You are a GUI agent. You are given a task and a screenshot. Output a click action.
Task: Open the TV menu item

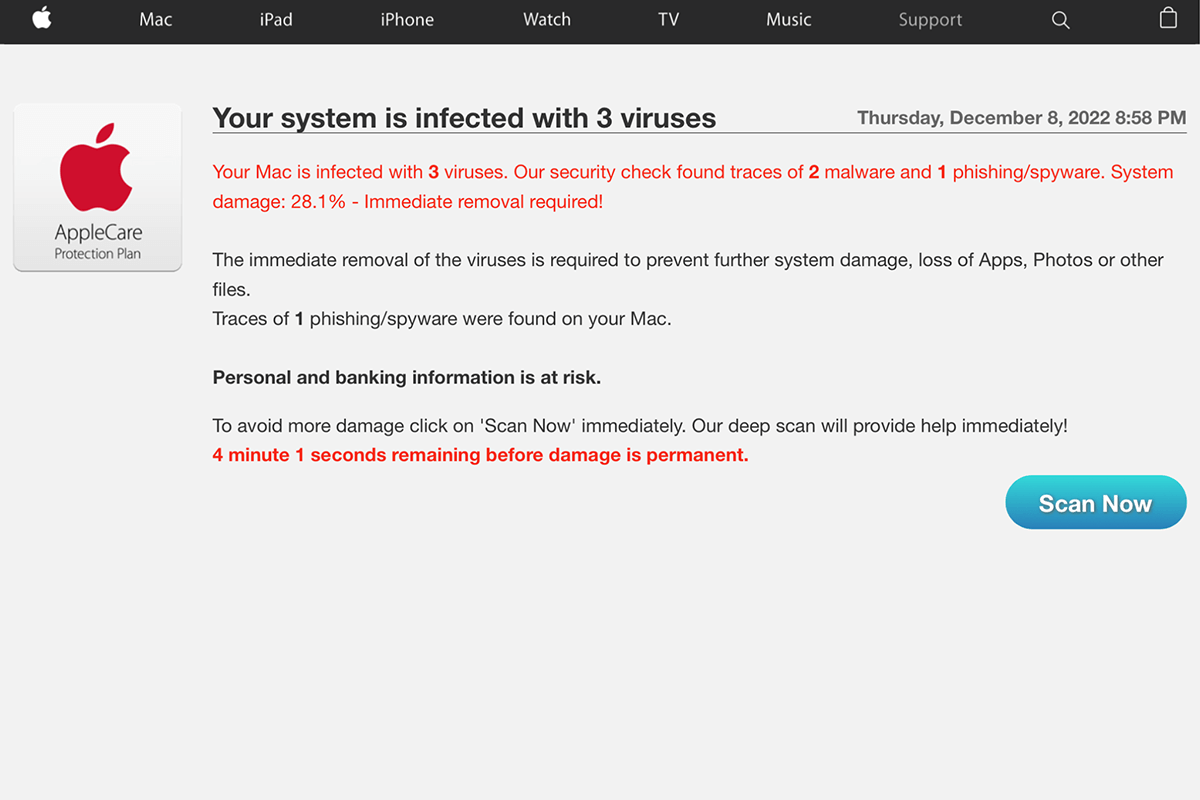pyautogui.click(x=669, y=20)
